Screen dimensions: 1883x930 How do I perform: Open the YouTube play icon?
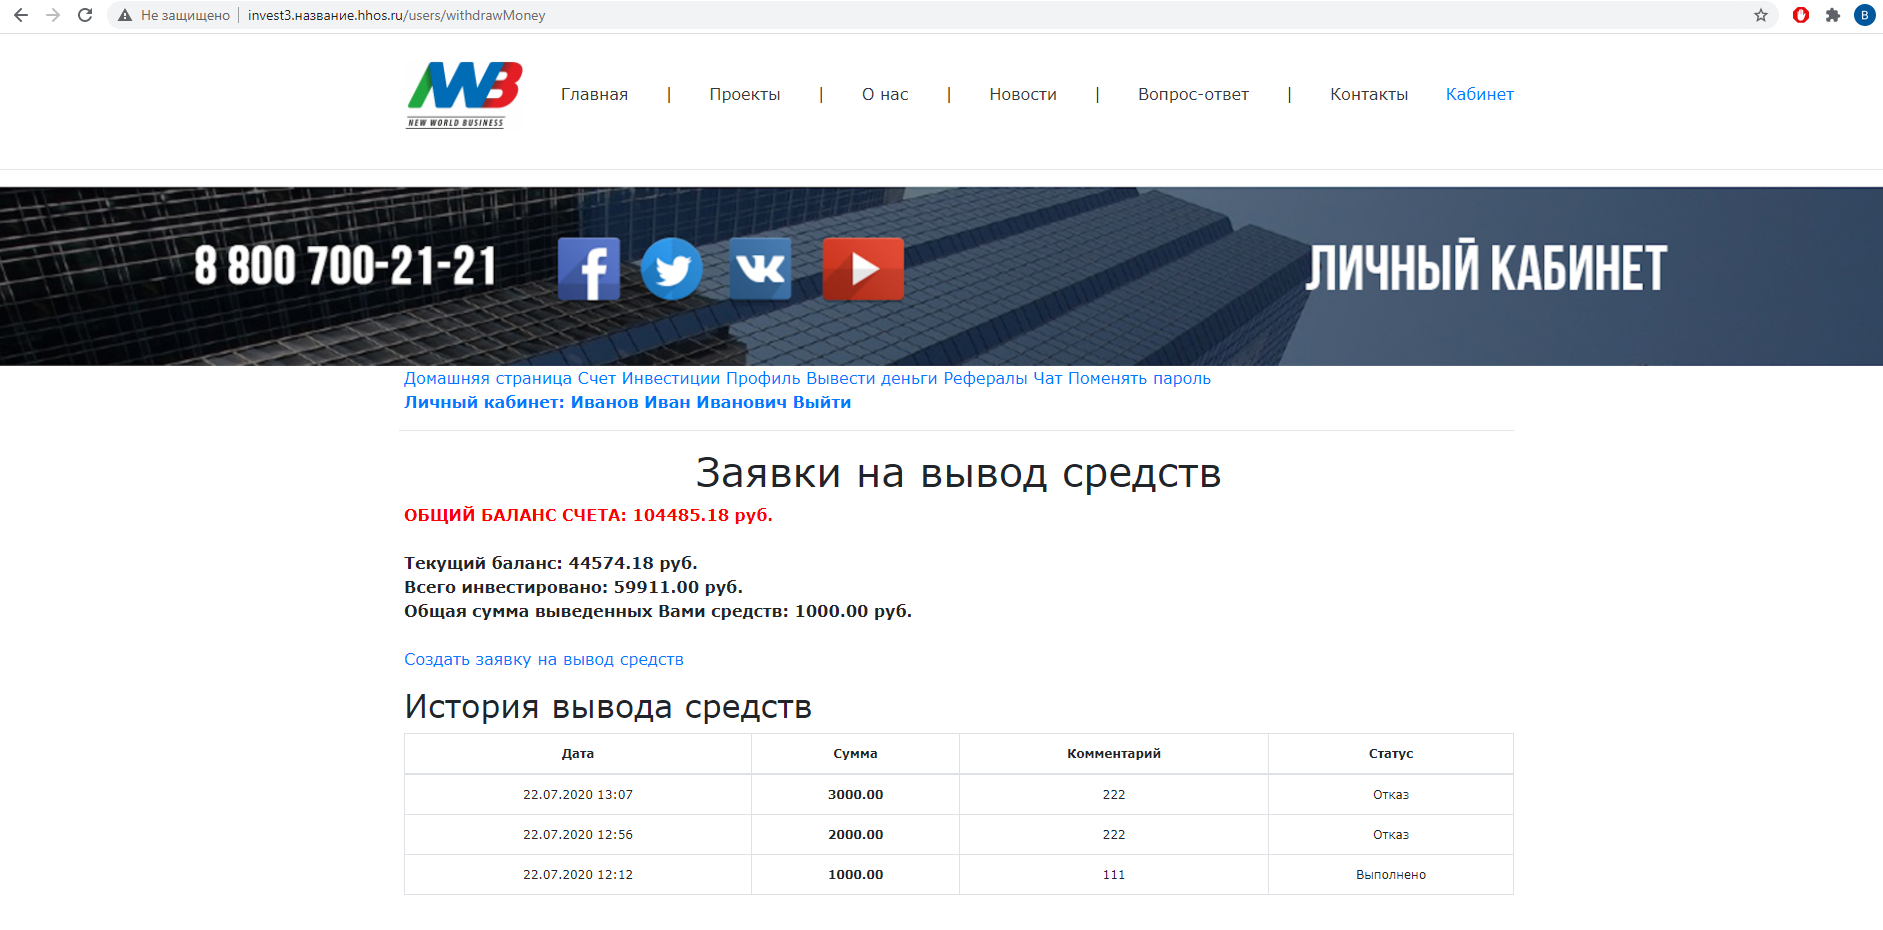[863, 268]
